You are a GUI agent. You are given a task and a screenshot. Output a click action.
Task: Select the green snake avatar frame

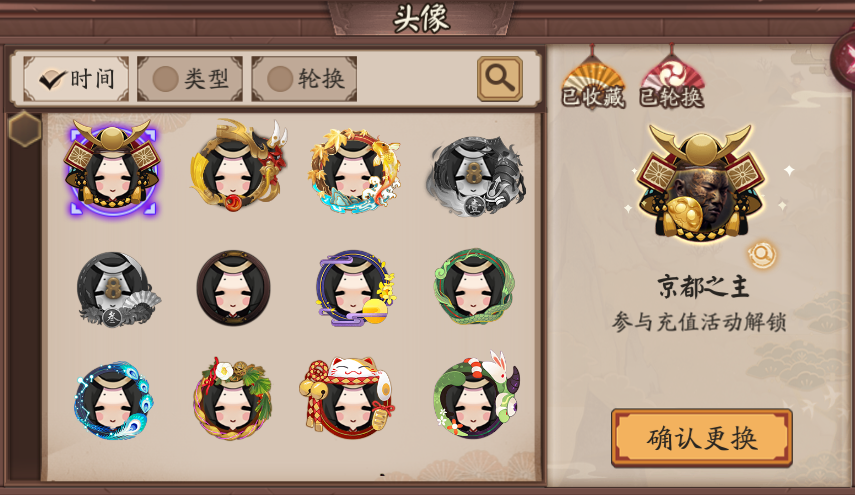point(474,287)
